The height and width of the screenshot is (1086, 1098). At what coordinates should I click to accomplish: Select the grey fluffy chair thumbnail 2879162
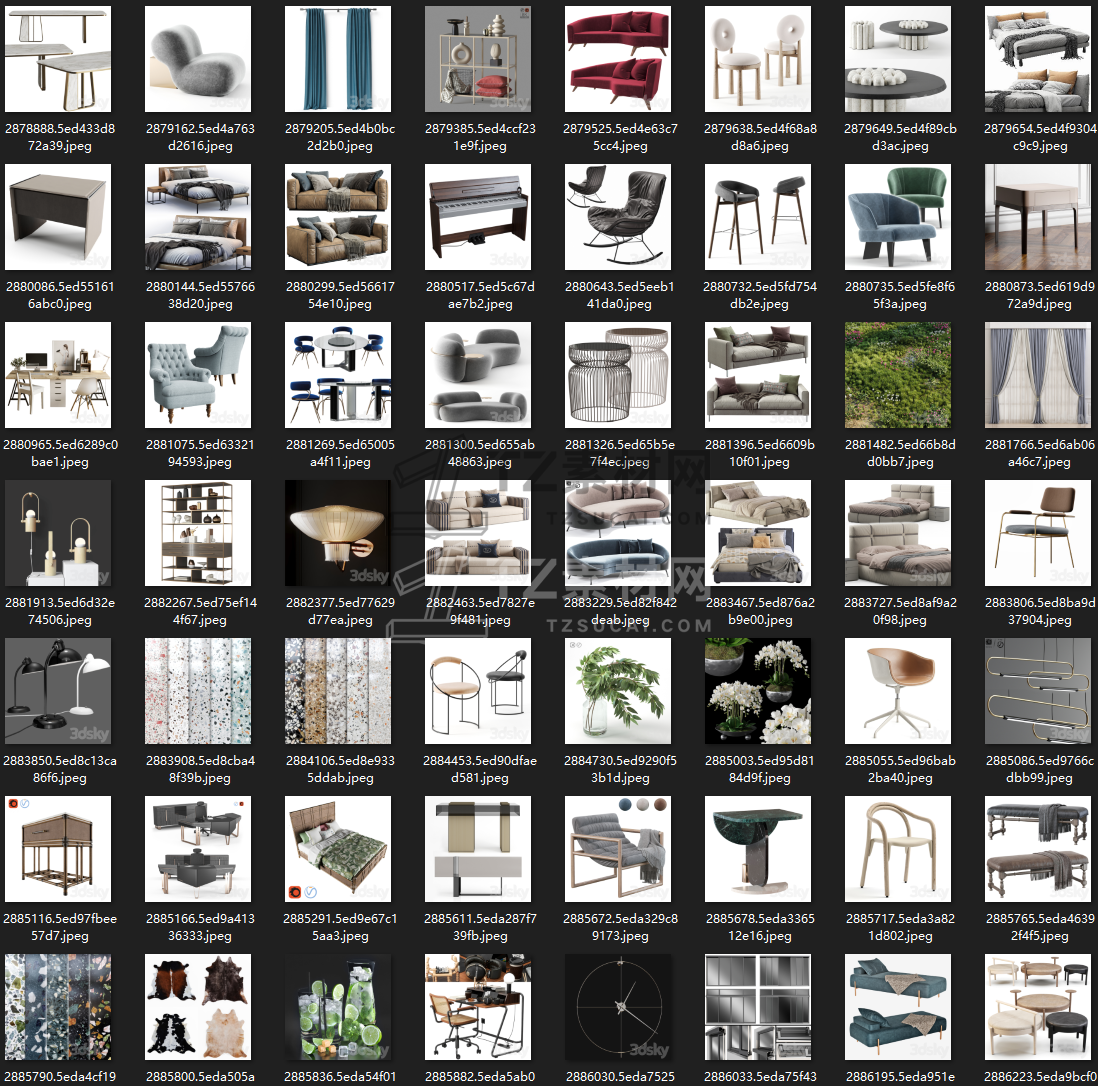click(198, 59)
